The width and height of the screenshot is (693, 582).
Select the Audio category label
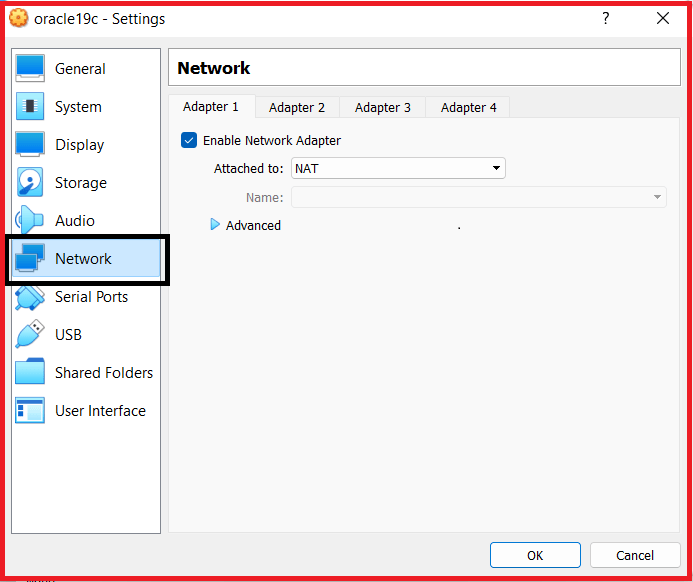coord(75,221)
